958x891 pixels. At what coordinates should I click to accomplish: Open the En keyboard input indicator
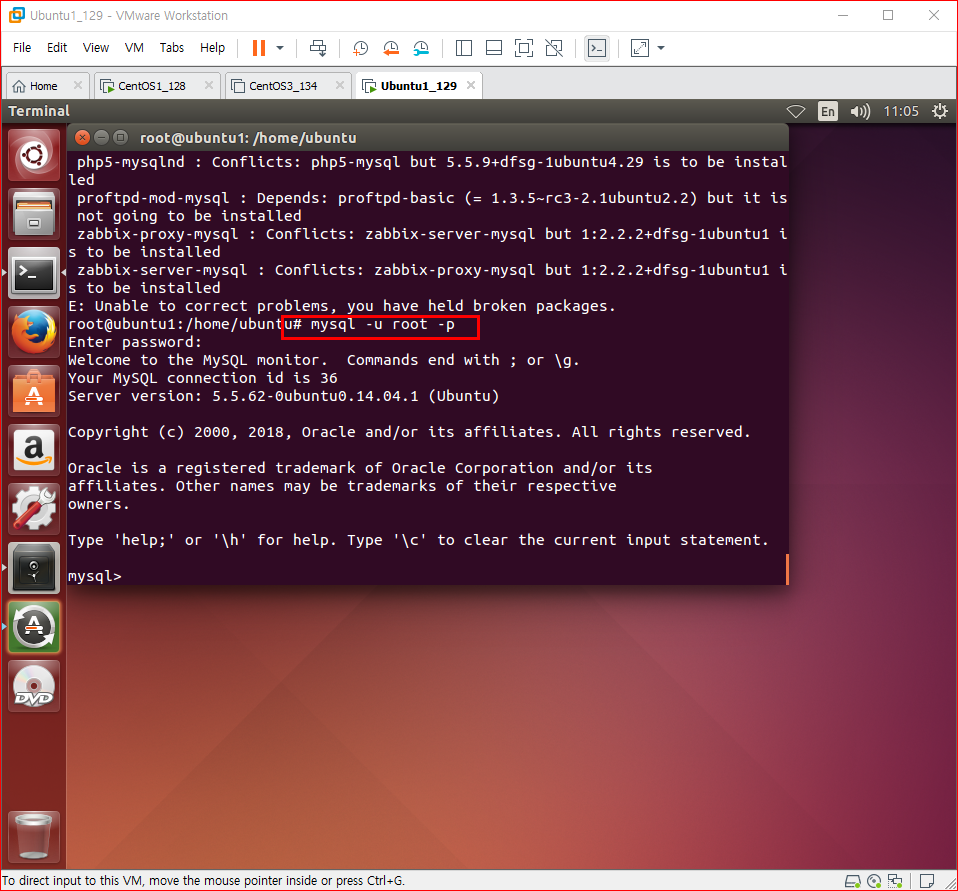coord(828,111)
